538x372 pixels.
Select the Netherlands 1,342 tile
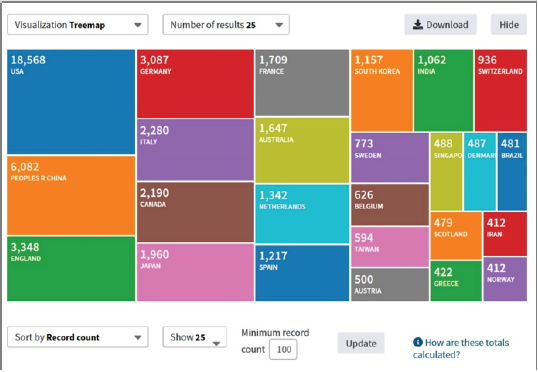click(x=302, y=214)
